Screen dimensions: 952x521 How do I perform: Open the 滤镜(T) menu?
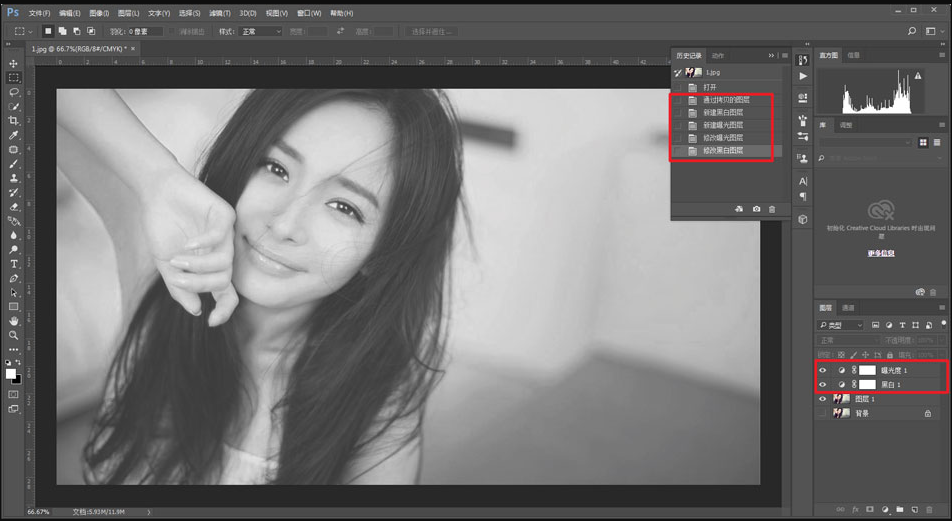click(x=218, y=13)
